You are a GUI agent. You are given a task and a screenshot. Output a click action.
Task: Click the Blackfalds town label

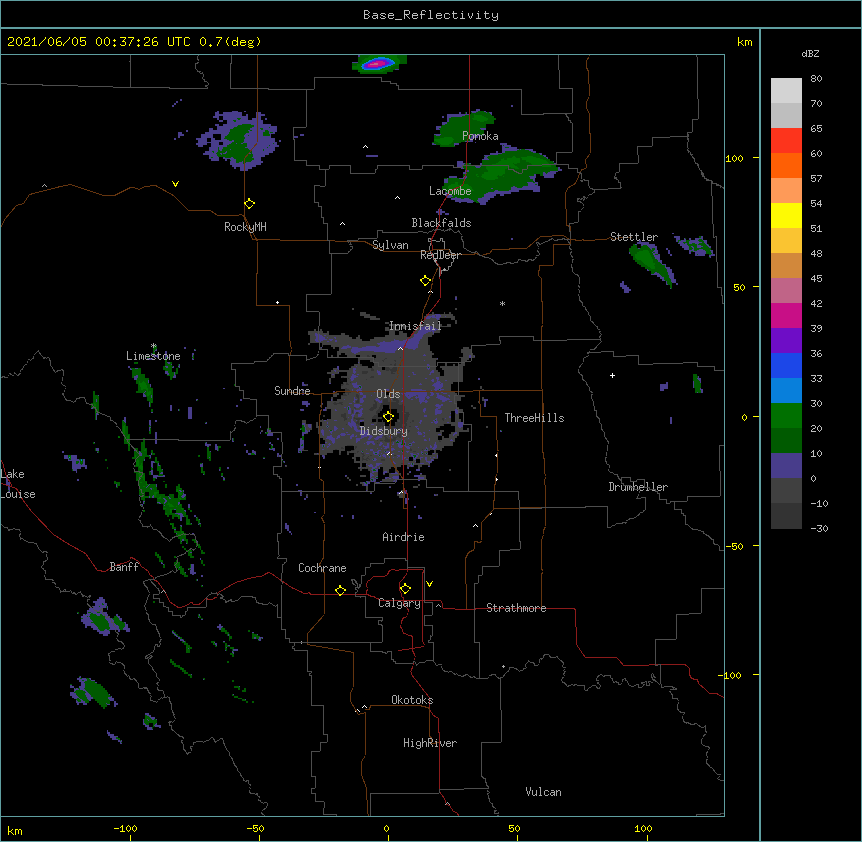441,223
